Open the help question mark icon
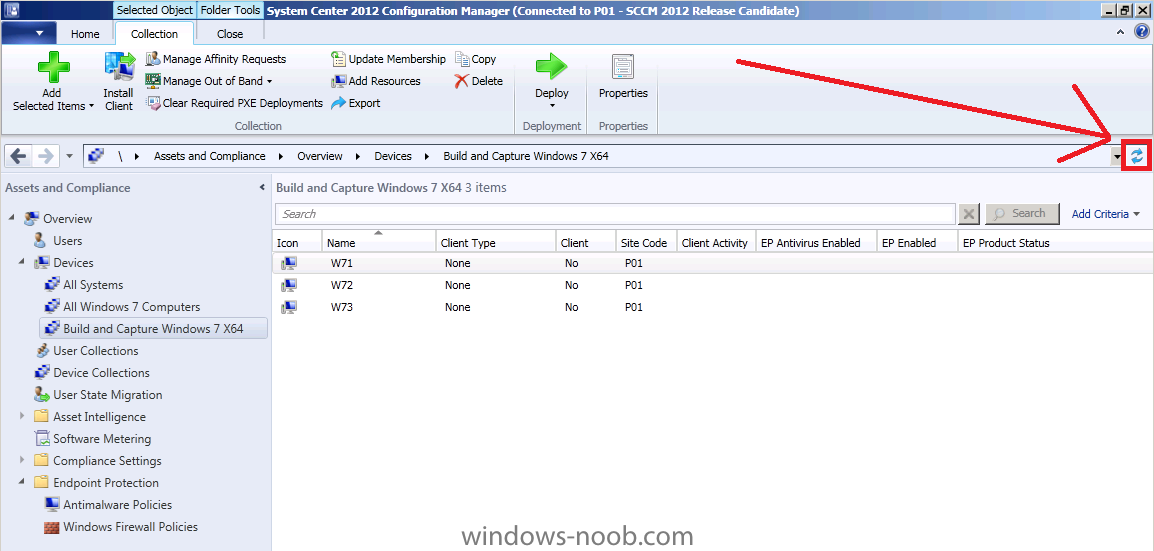Image resolution: width=1154 pixels, height=551 pixels. (x=1141, y=31)
